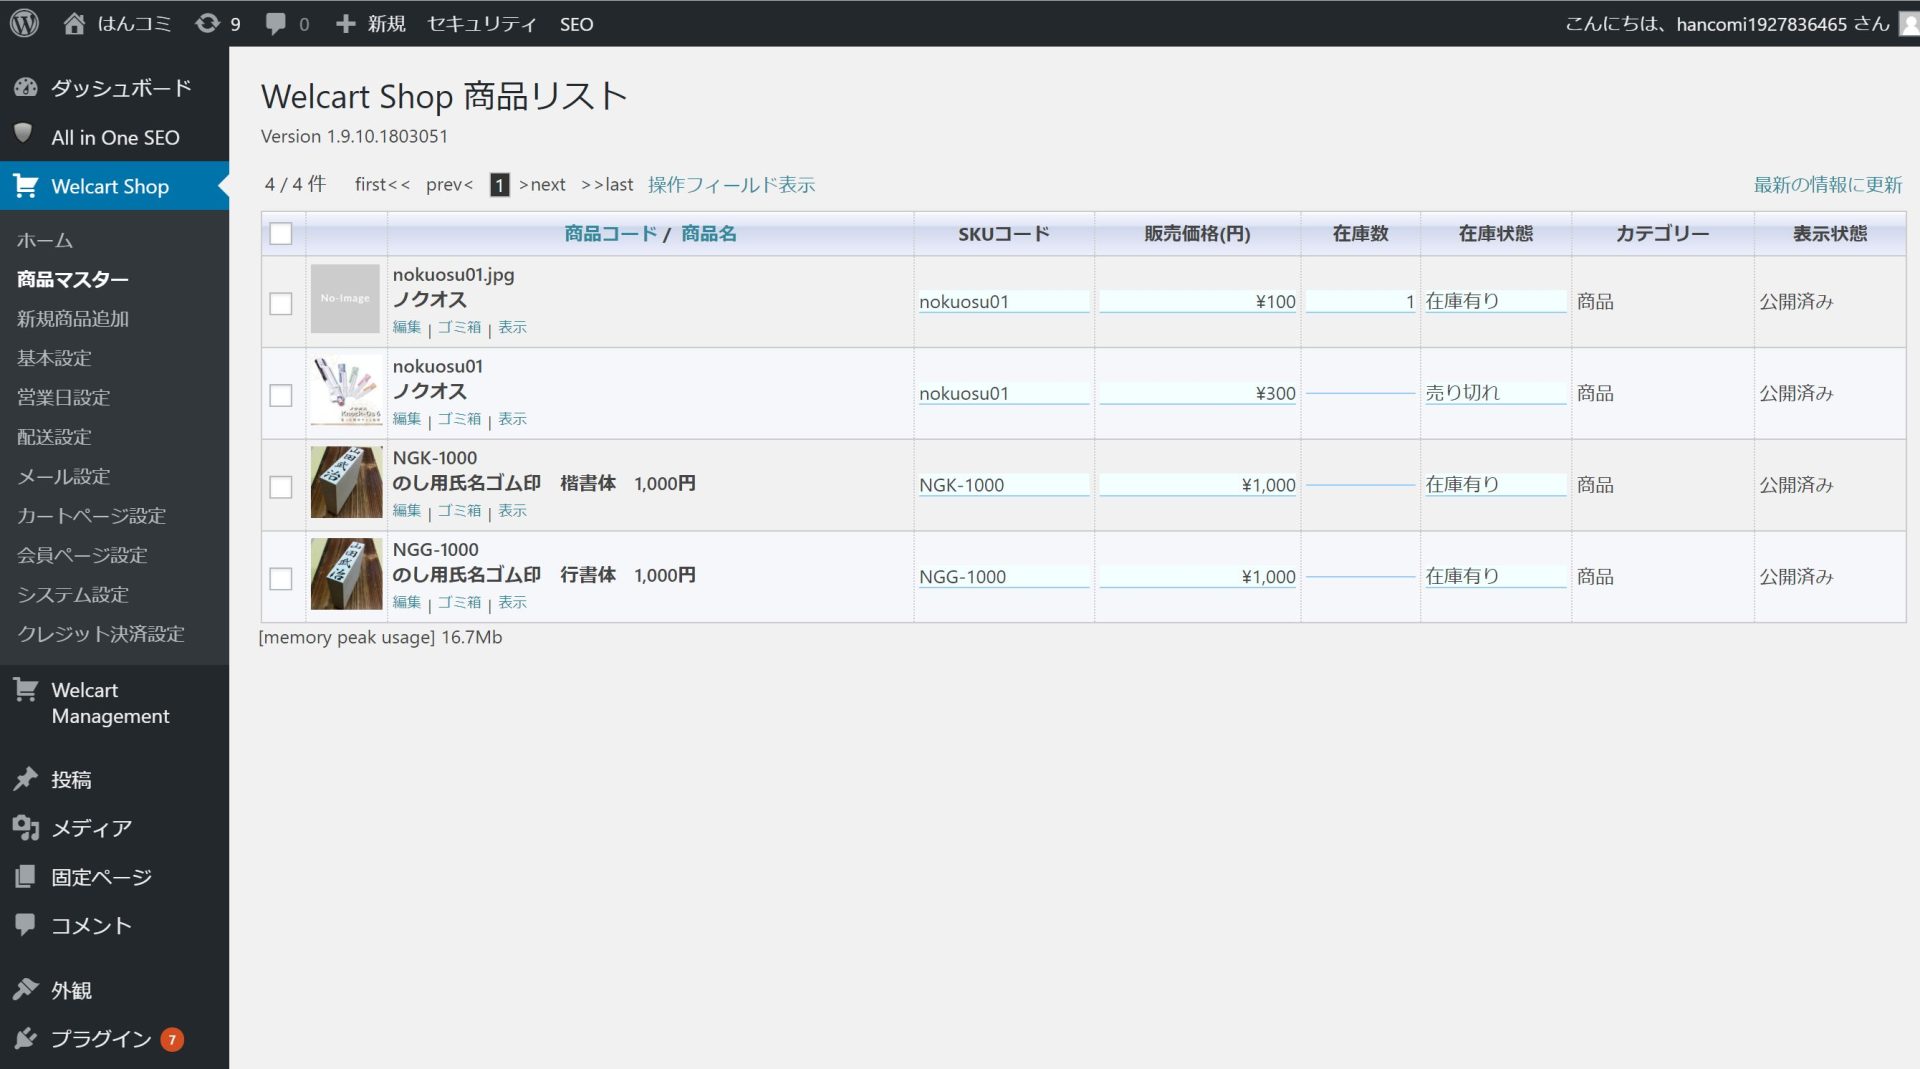Click 操作フィールド表示 link
Screen dimensions: 1920x1069
click(x=731, y=185)
